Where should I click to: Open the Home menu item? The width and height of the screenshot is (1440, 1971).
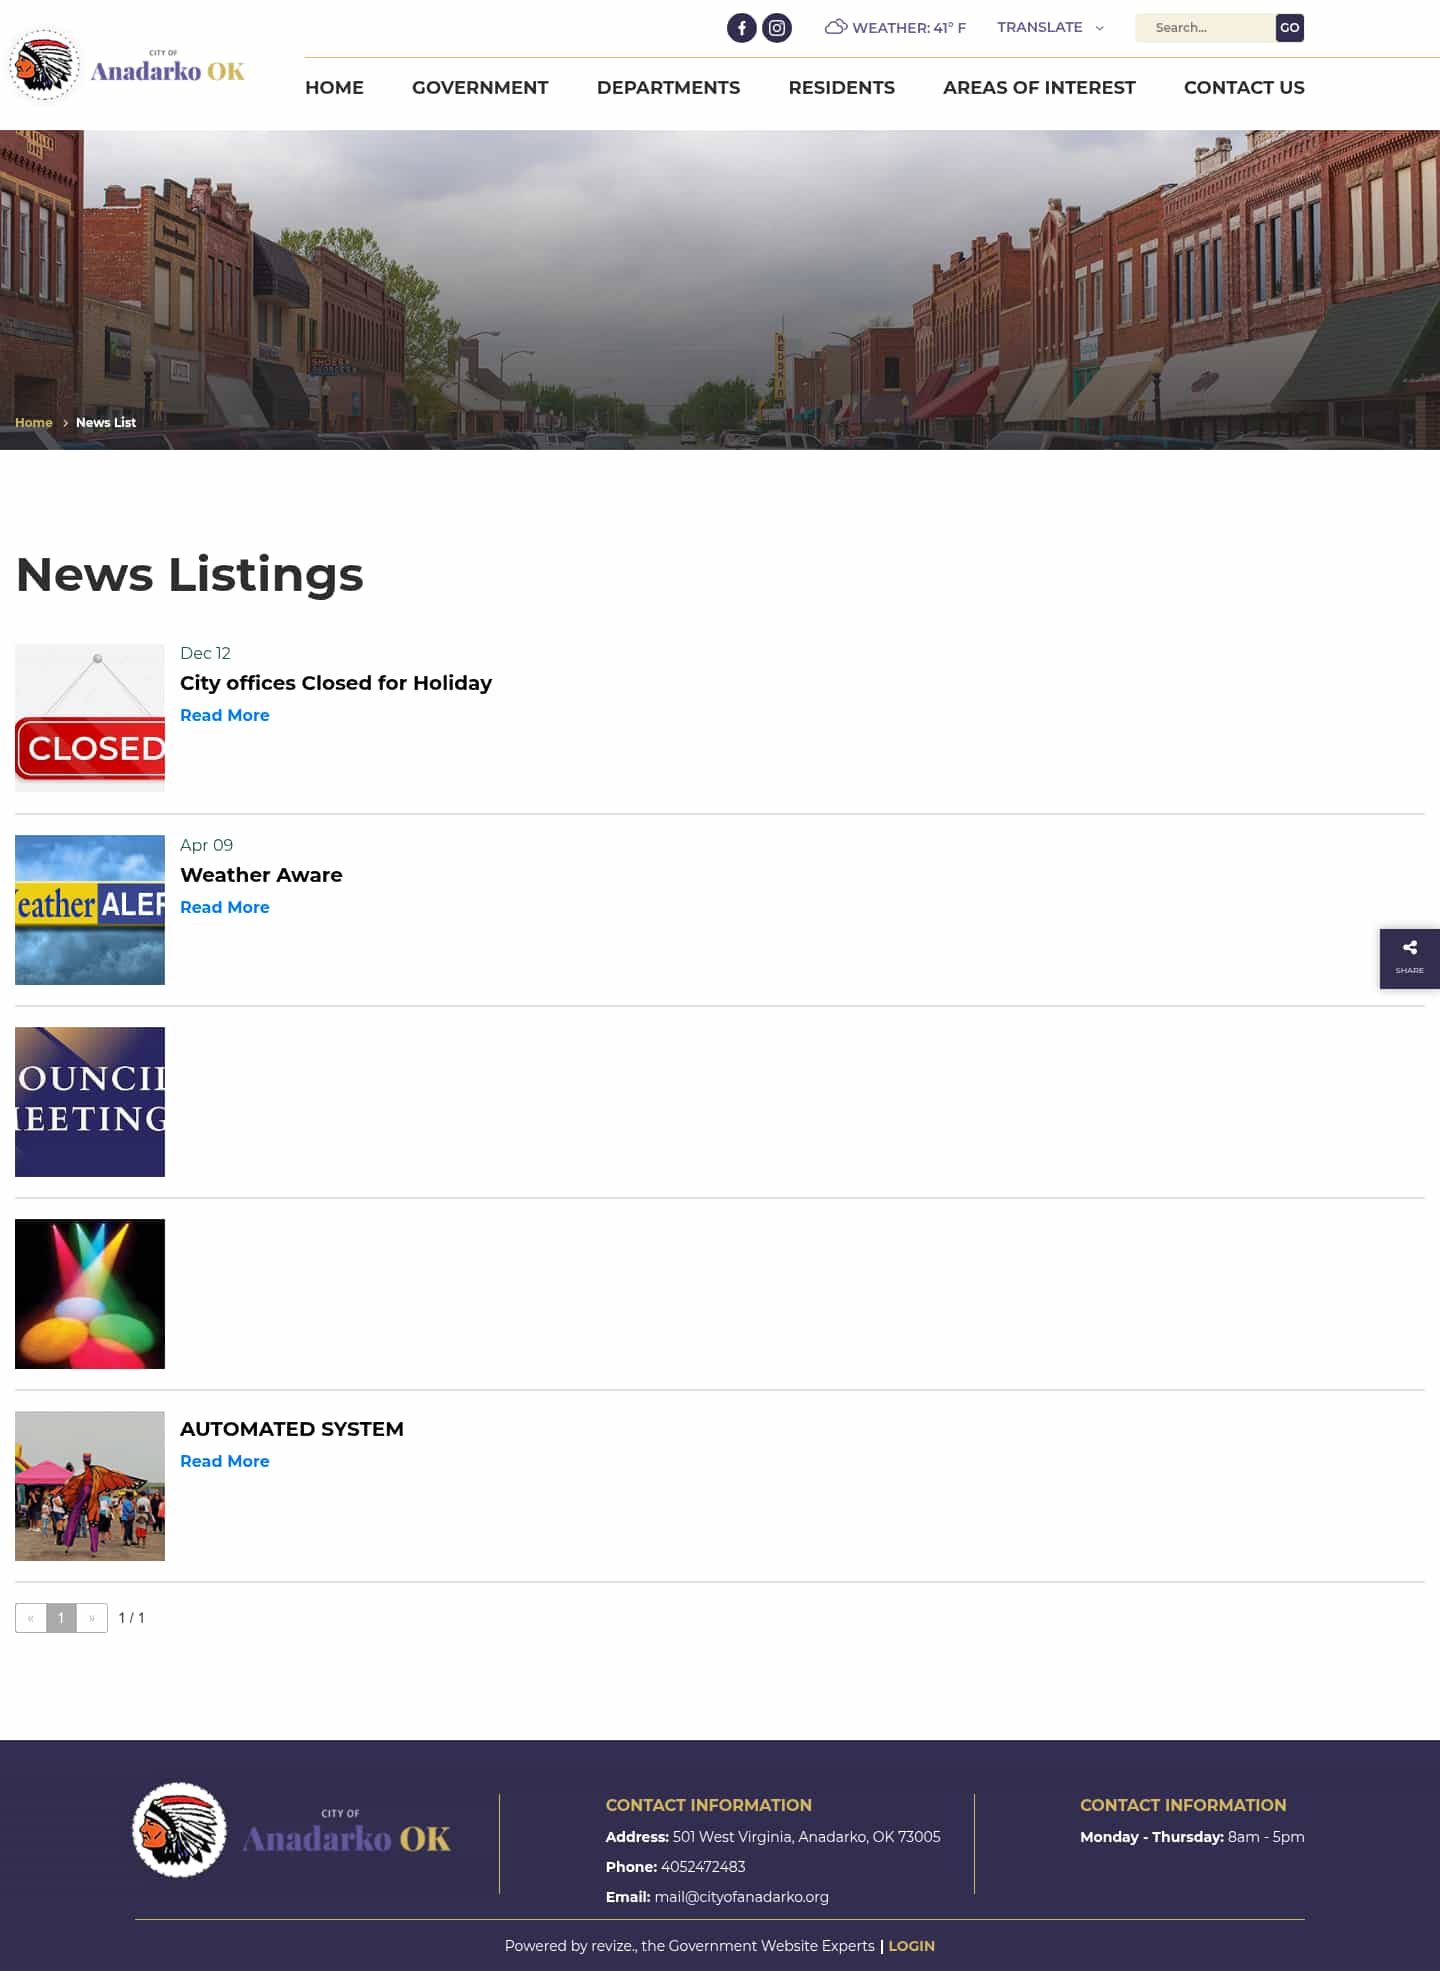334,88
